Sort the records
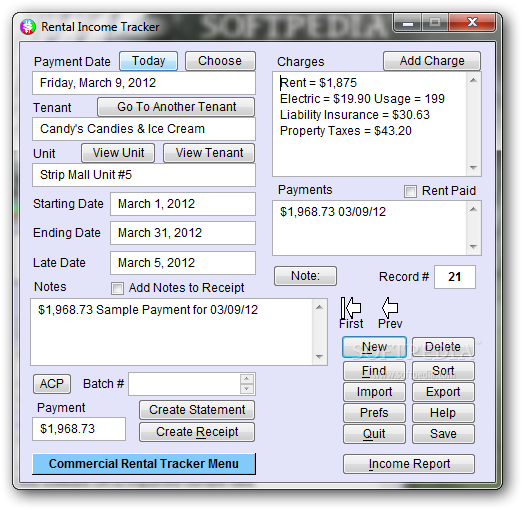The height and width of the screenshot is (510, 523). [443, 371]
